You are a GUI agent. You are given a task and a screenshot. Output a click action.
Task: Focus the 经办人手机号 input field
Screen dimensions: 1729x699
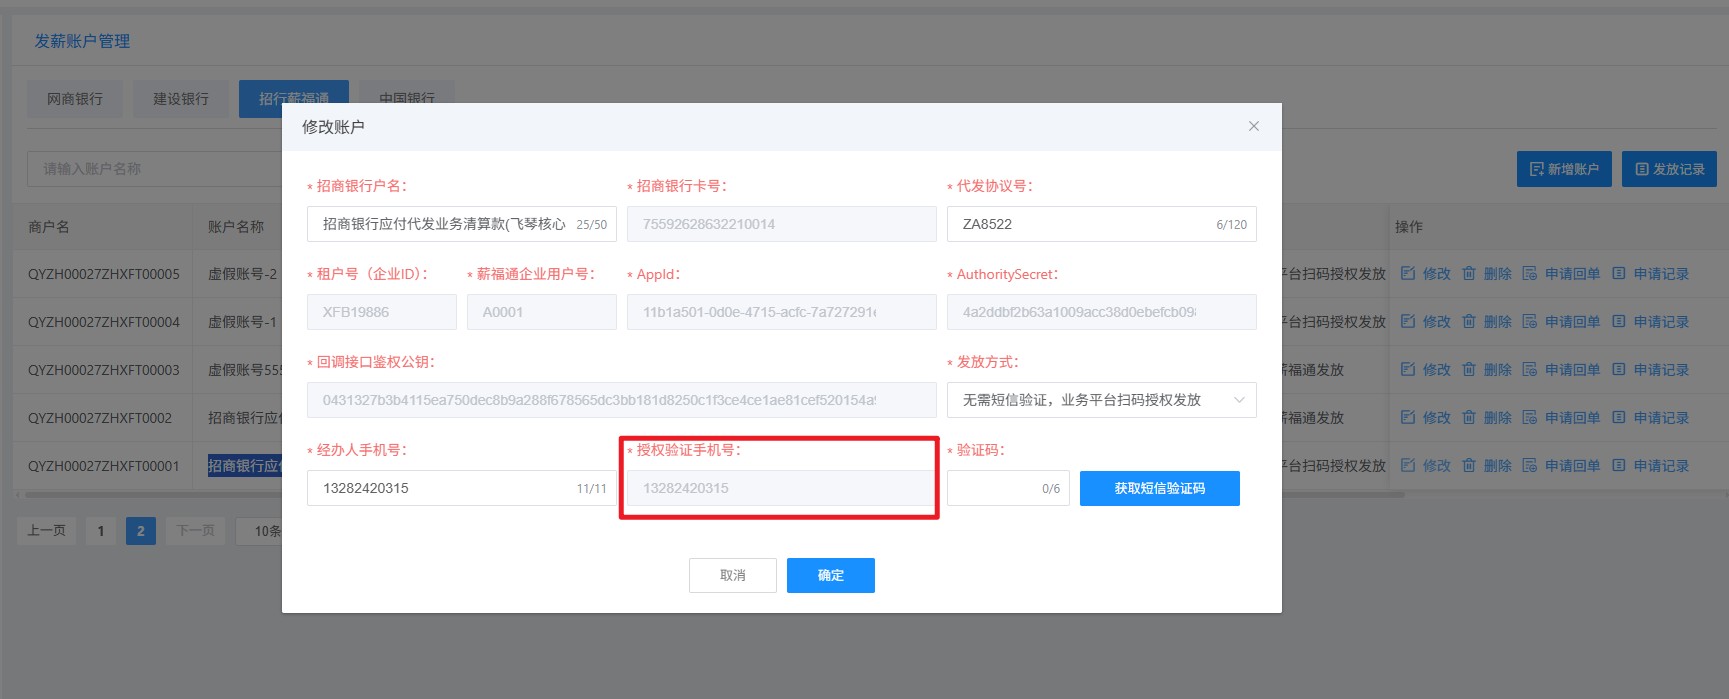[x=462, y=488]
